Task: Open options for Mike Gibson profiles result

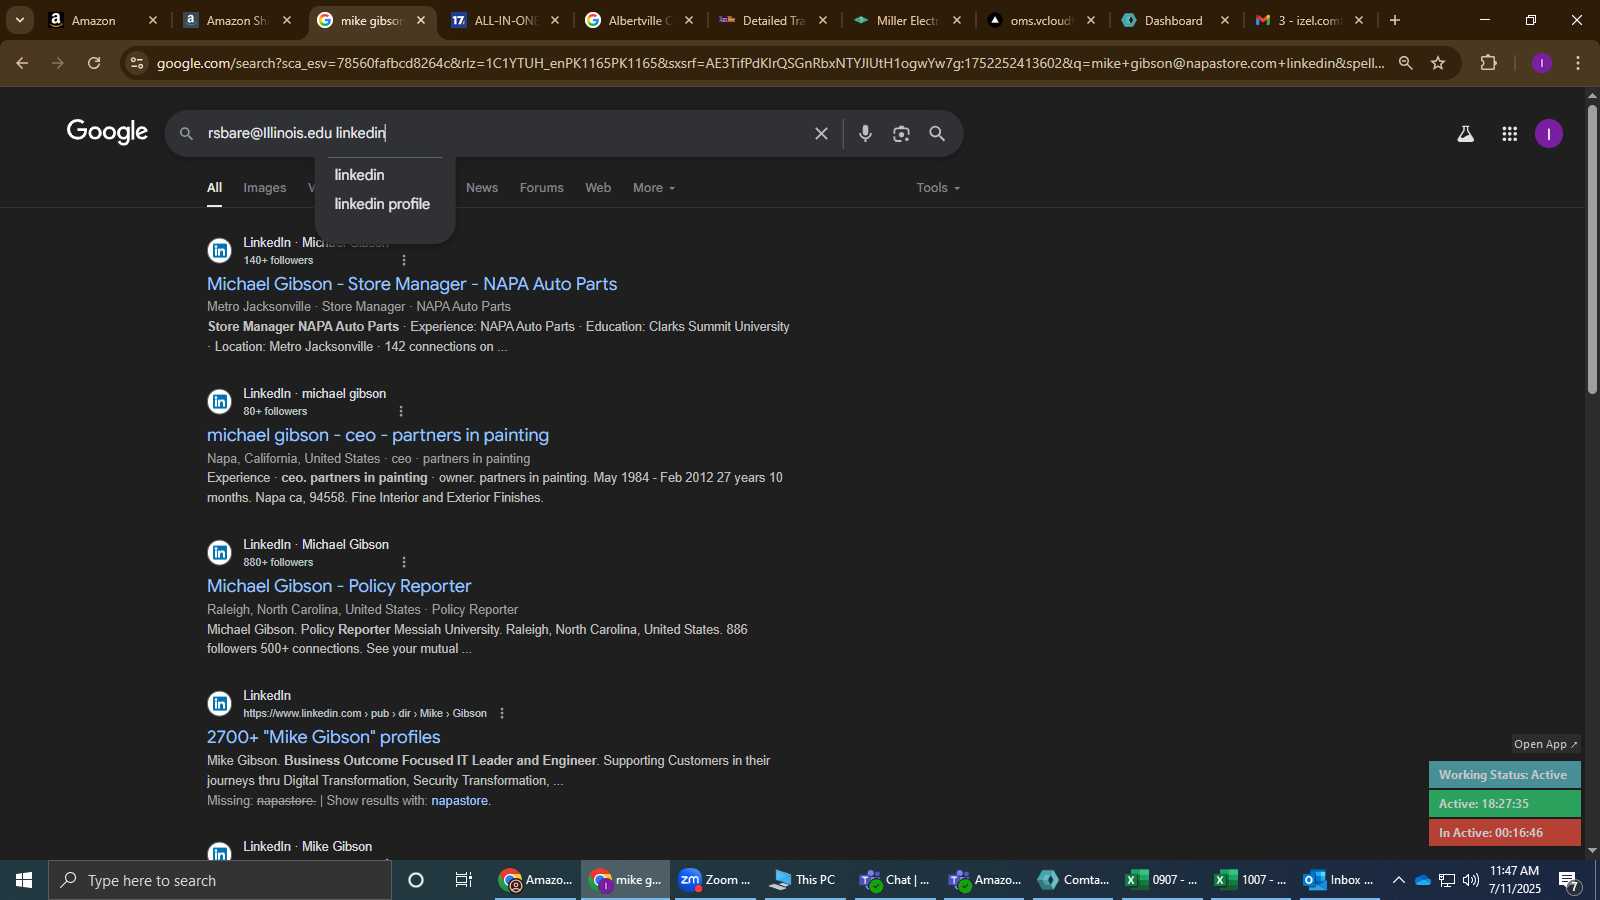Action: pyautogui.click(x=502, y=713)
